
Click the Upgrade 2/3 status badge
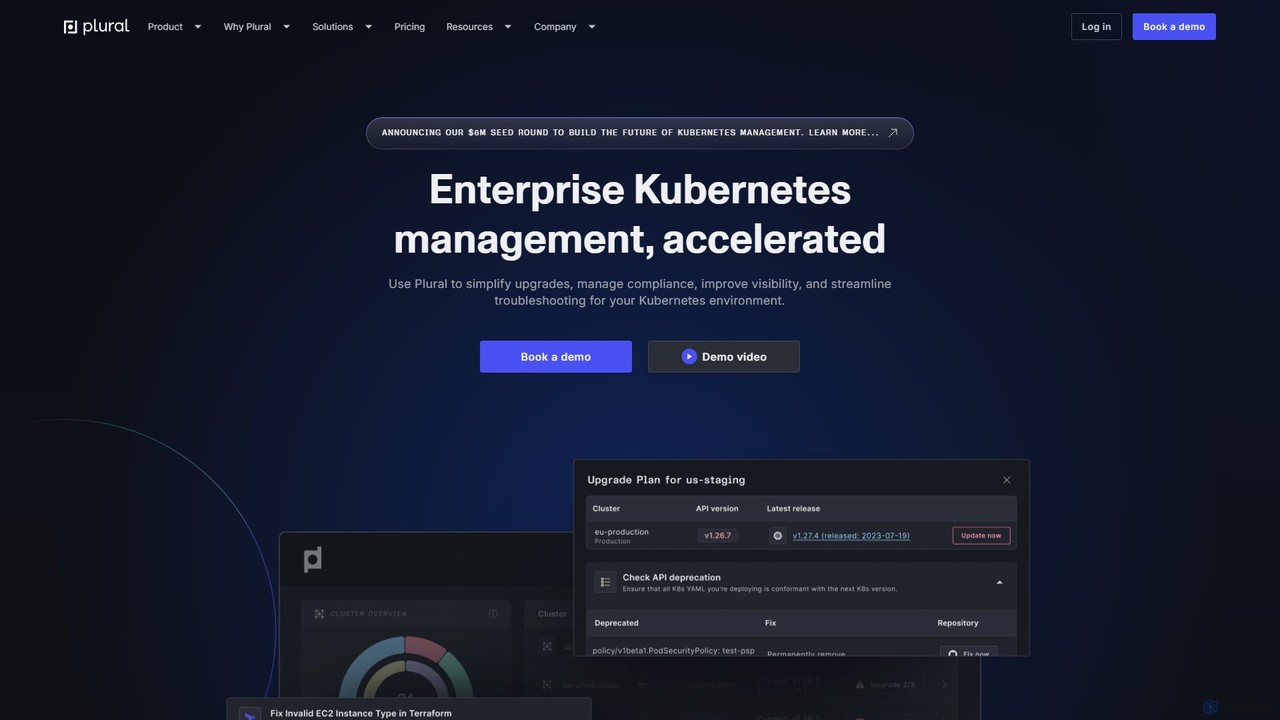tap(885, 685)
